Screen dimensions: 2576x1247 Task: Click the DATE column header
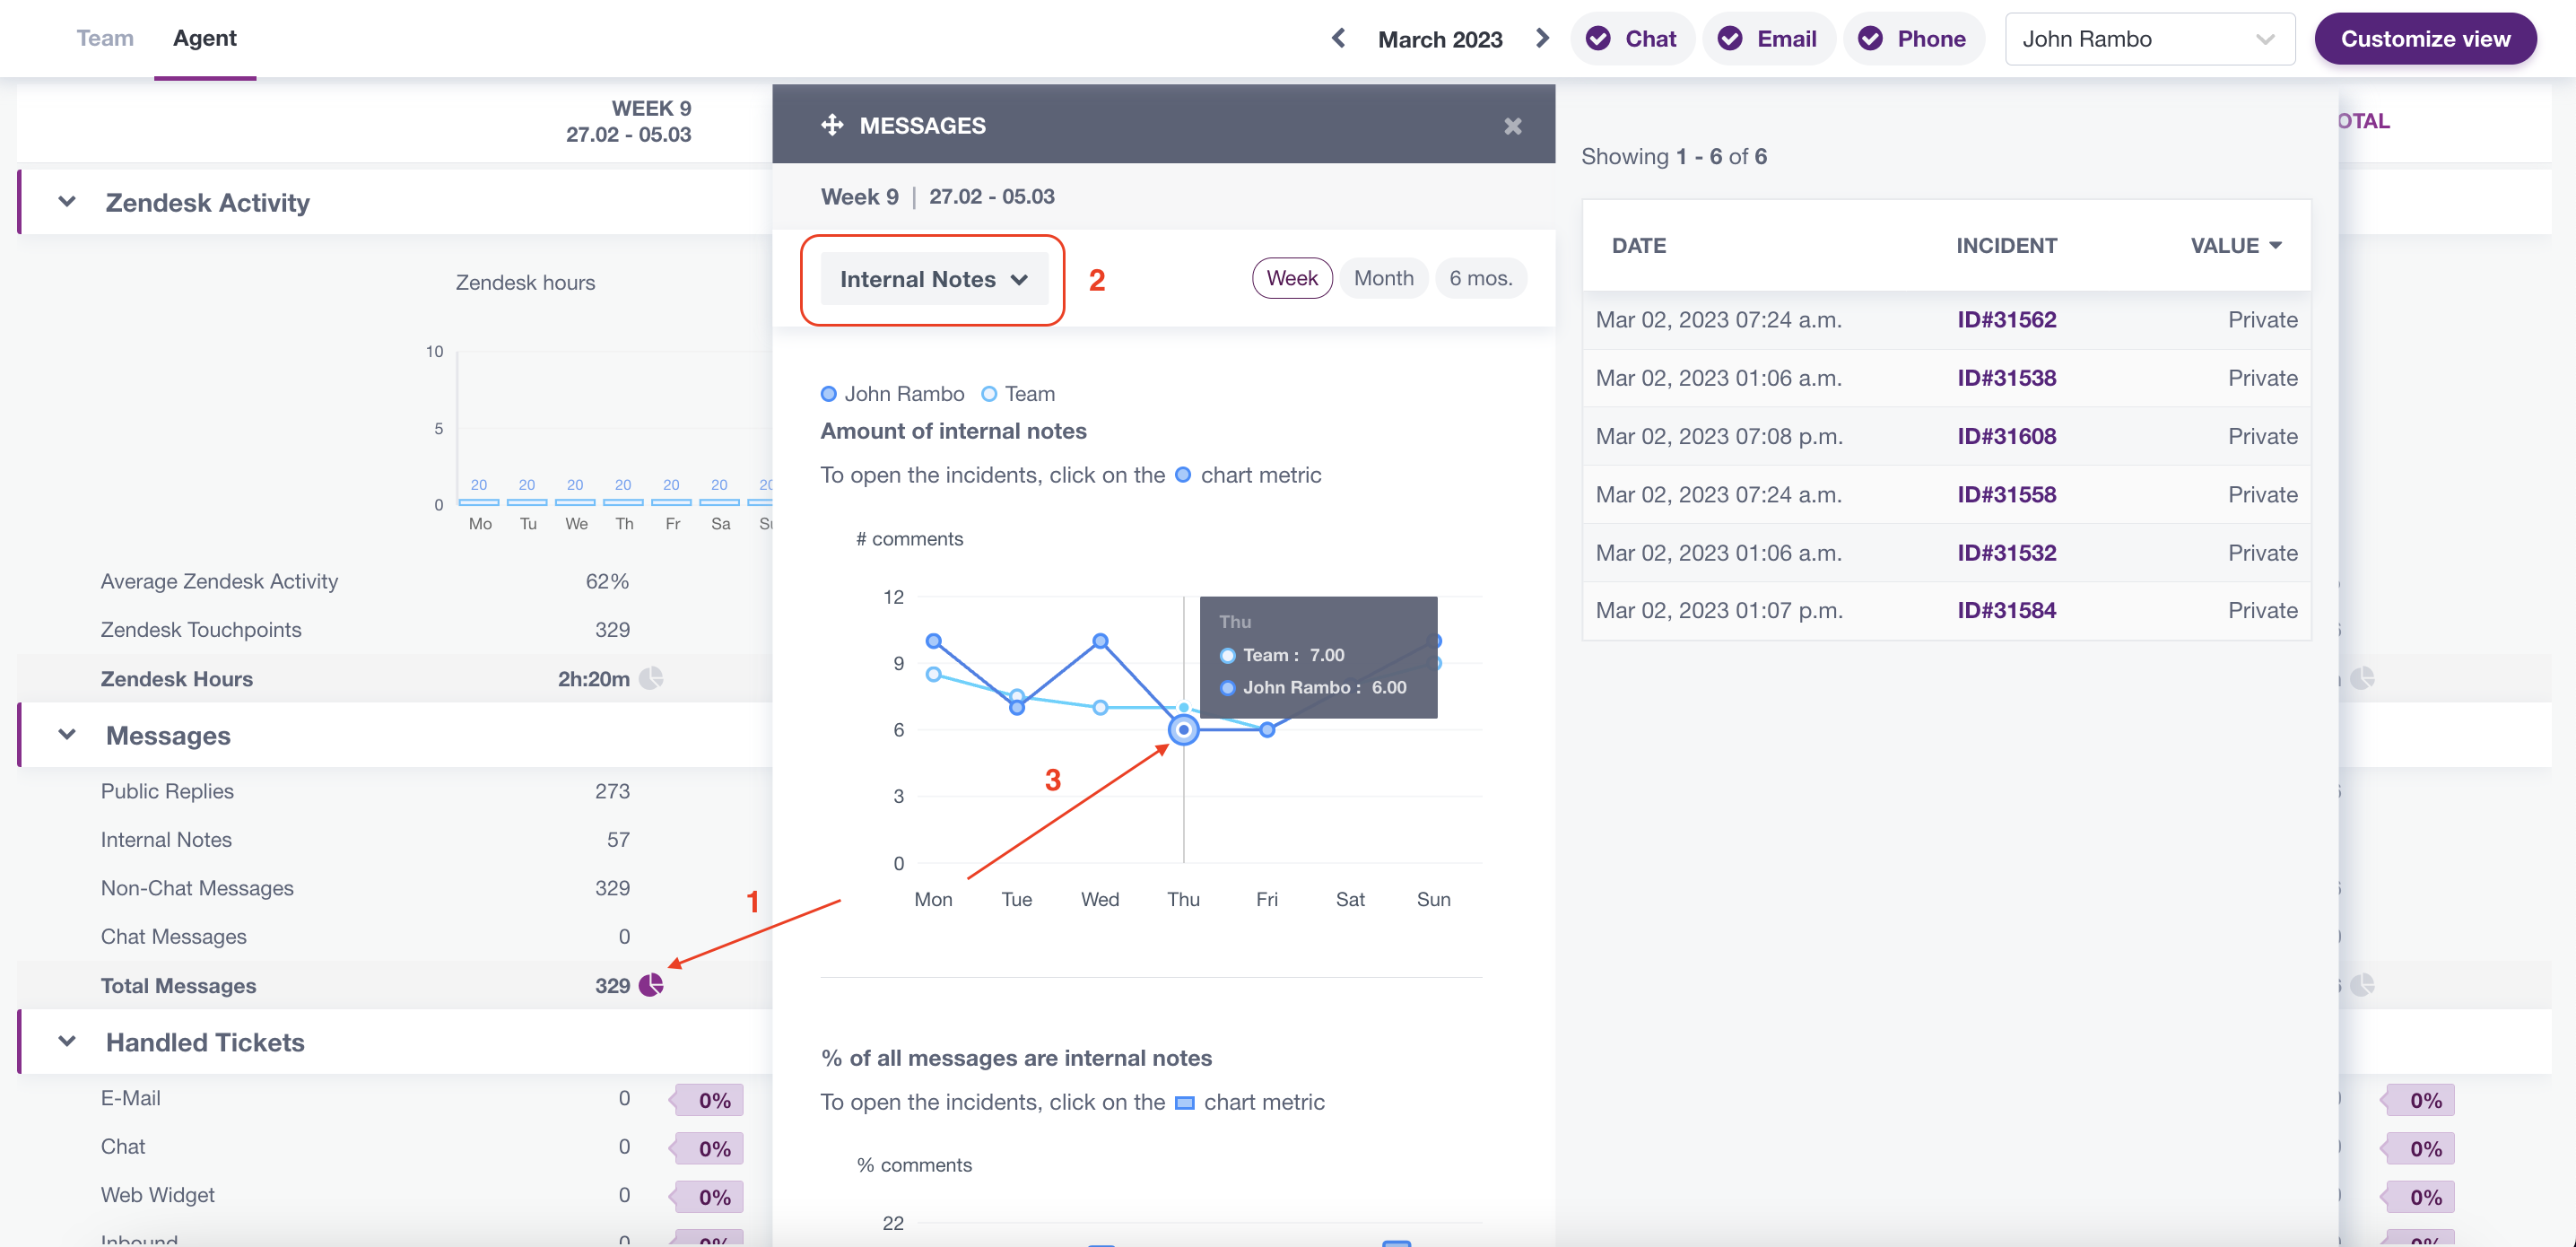click(x=1639, y=246)
